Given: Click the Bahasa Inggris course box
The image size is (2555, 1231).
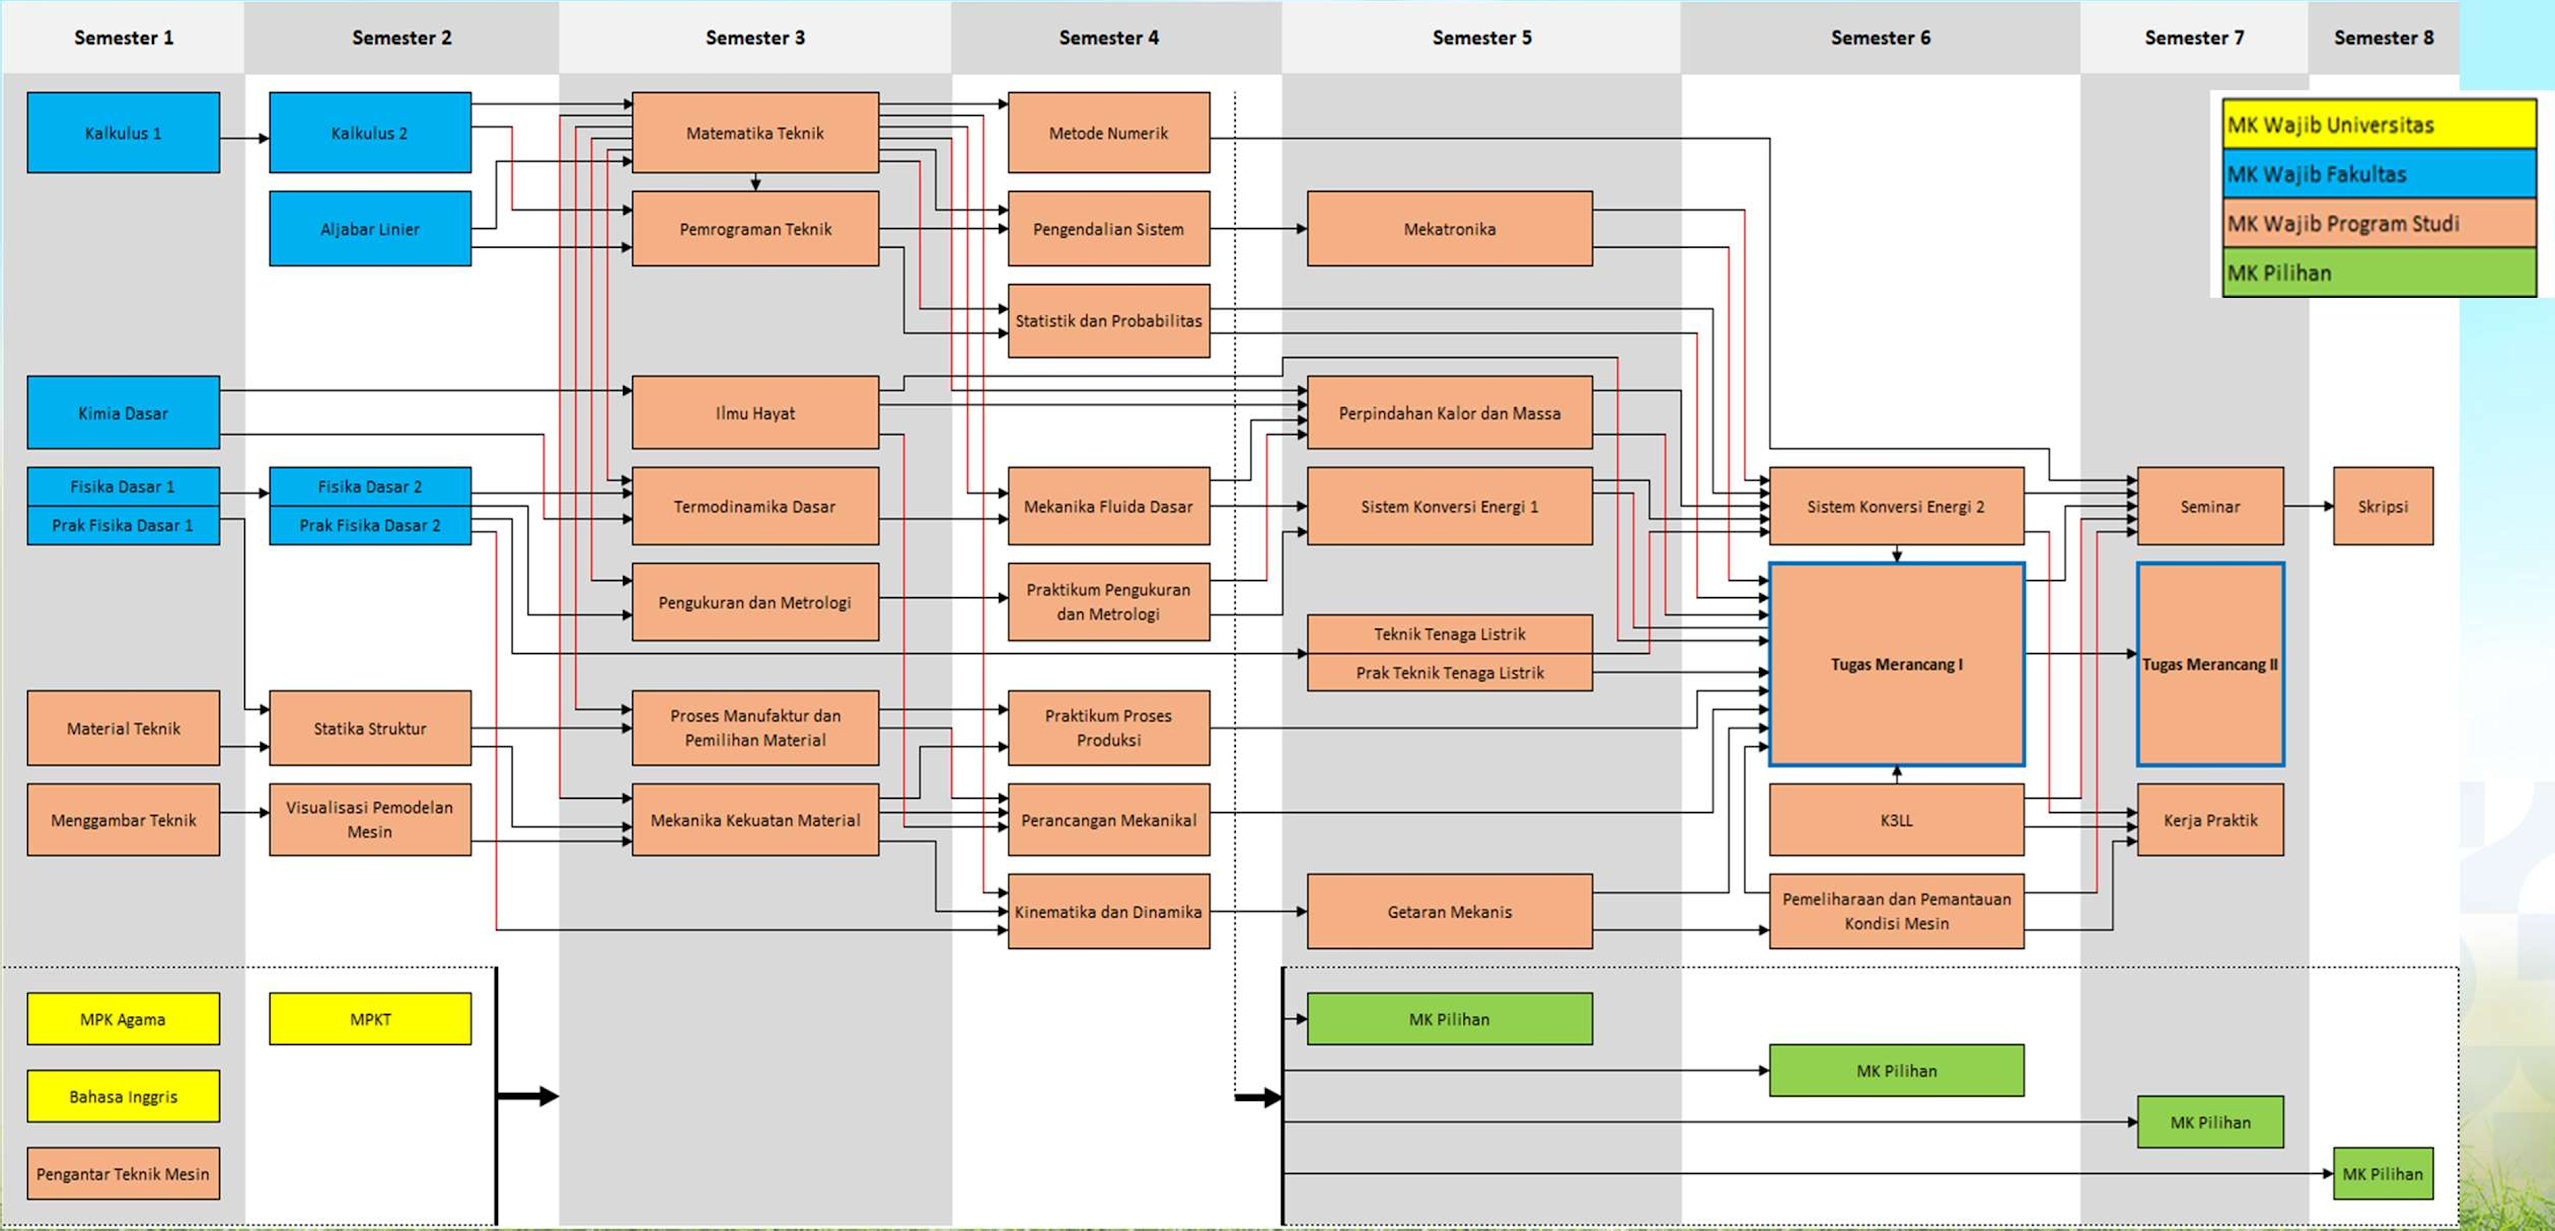Looking at the screenshot, I should [122, 1096].
